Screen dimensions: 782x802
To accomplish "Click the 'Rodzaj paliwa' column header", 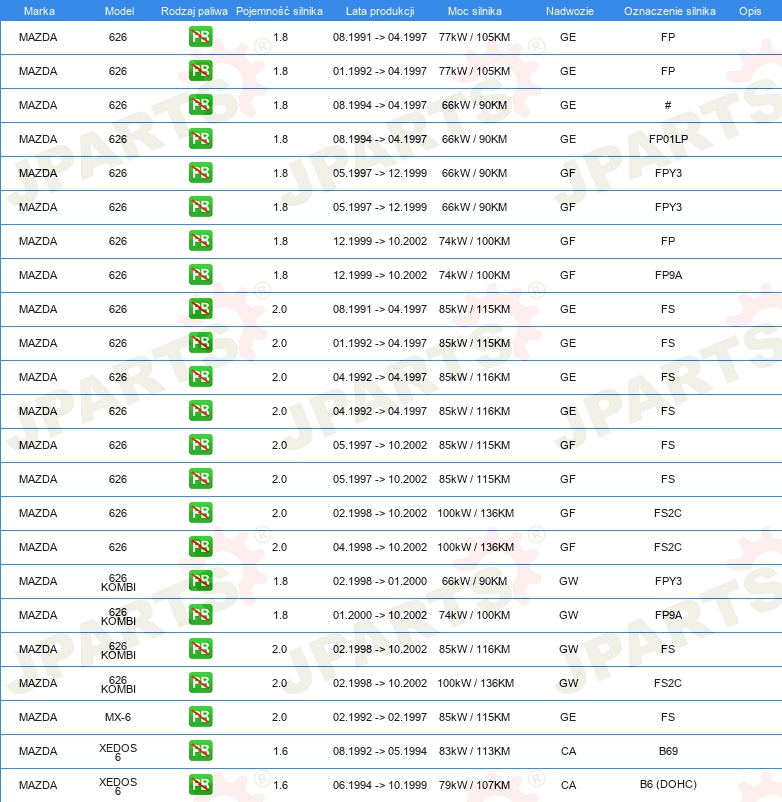I will [x=194, y=11].
